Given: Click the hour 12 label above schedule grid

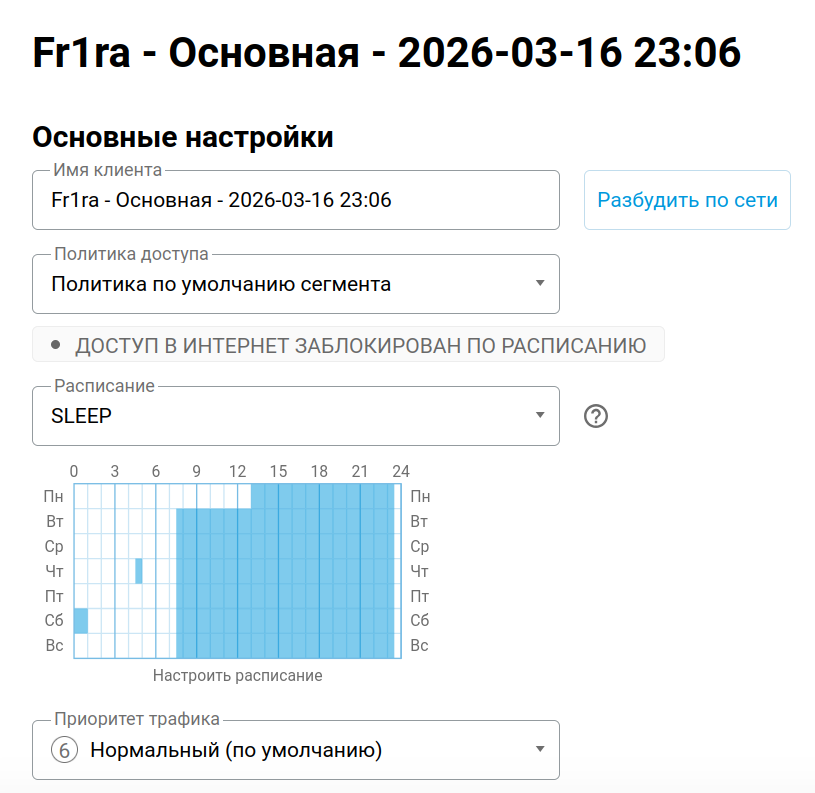Looking at the screenshot, I should pyautogui.click(x=237, y=471).
